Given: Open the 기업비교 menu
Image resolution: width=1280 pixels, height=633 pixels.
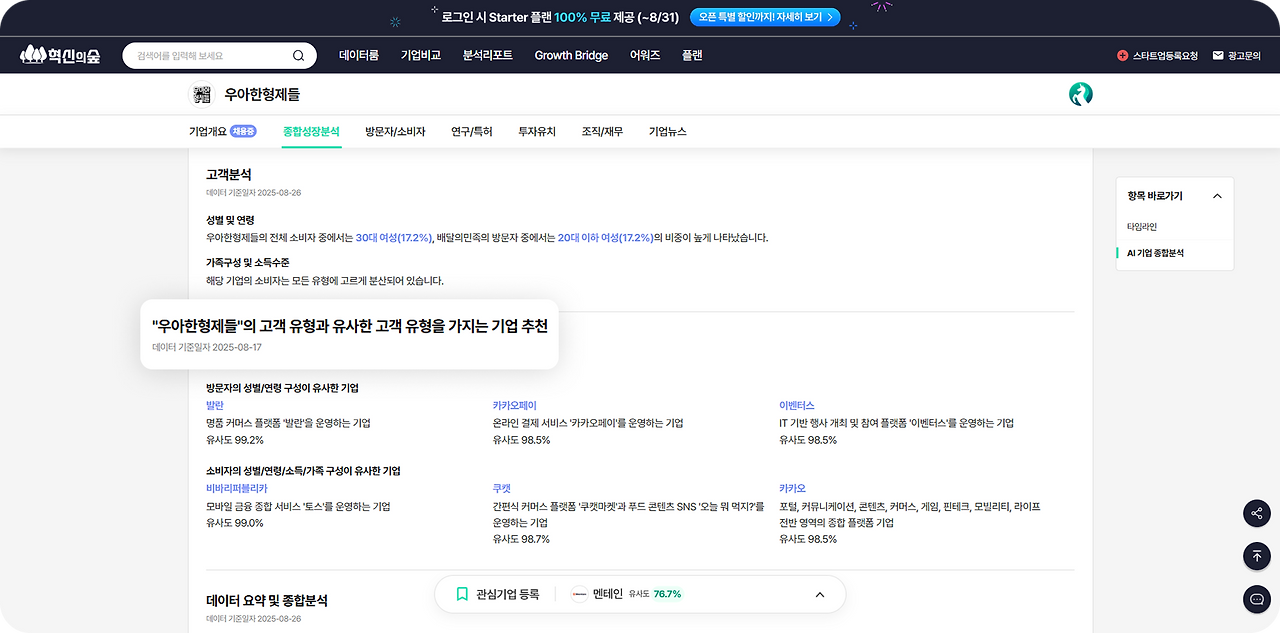Looking at the screenshot, I should click(x=421, y=55).
